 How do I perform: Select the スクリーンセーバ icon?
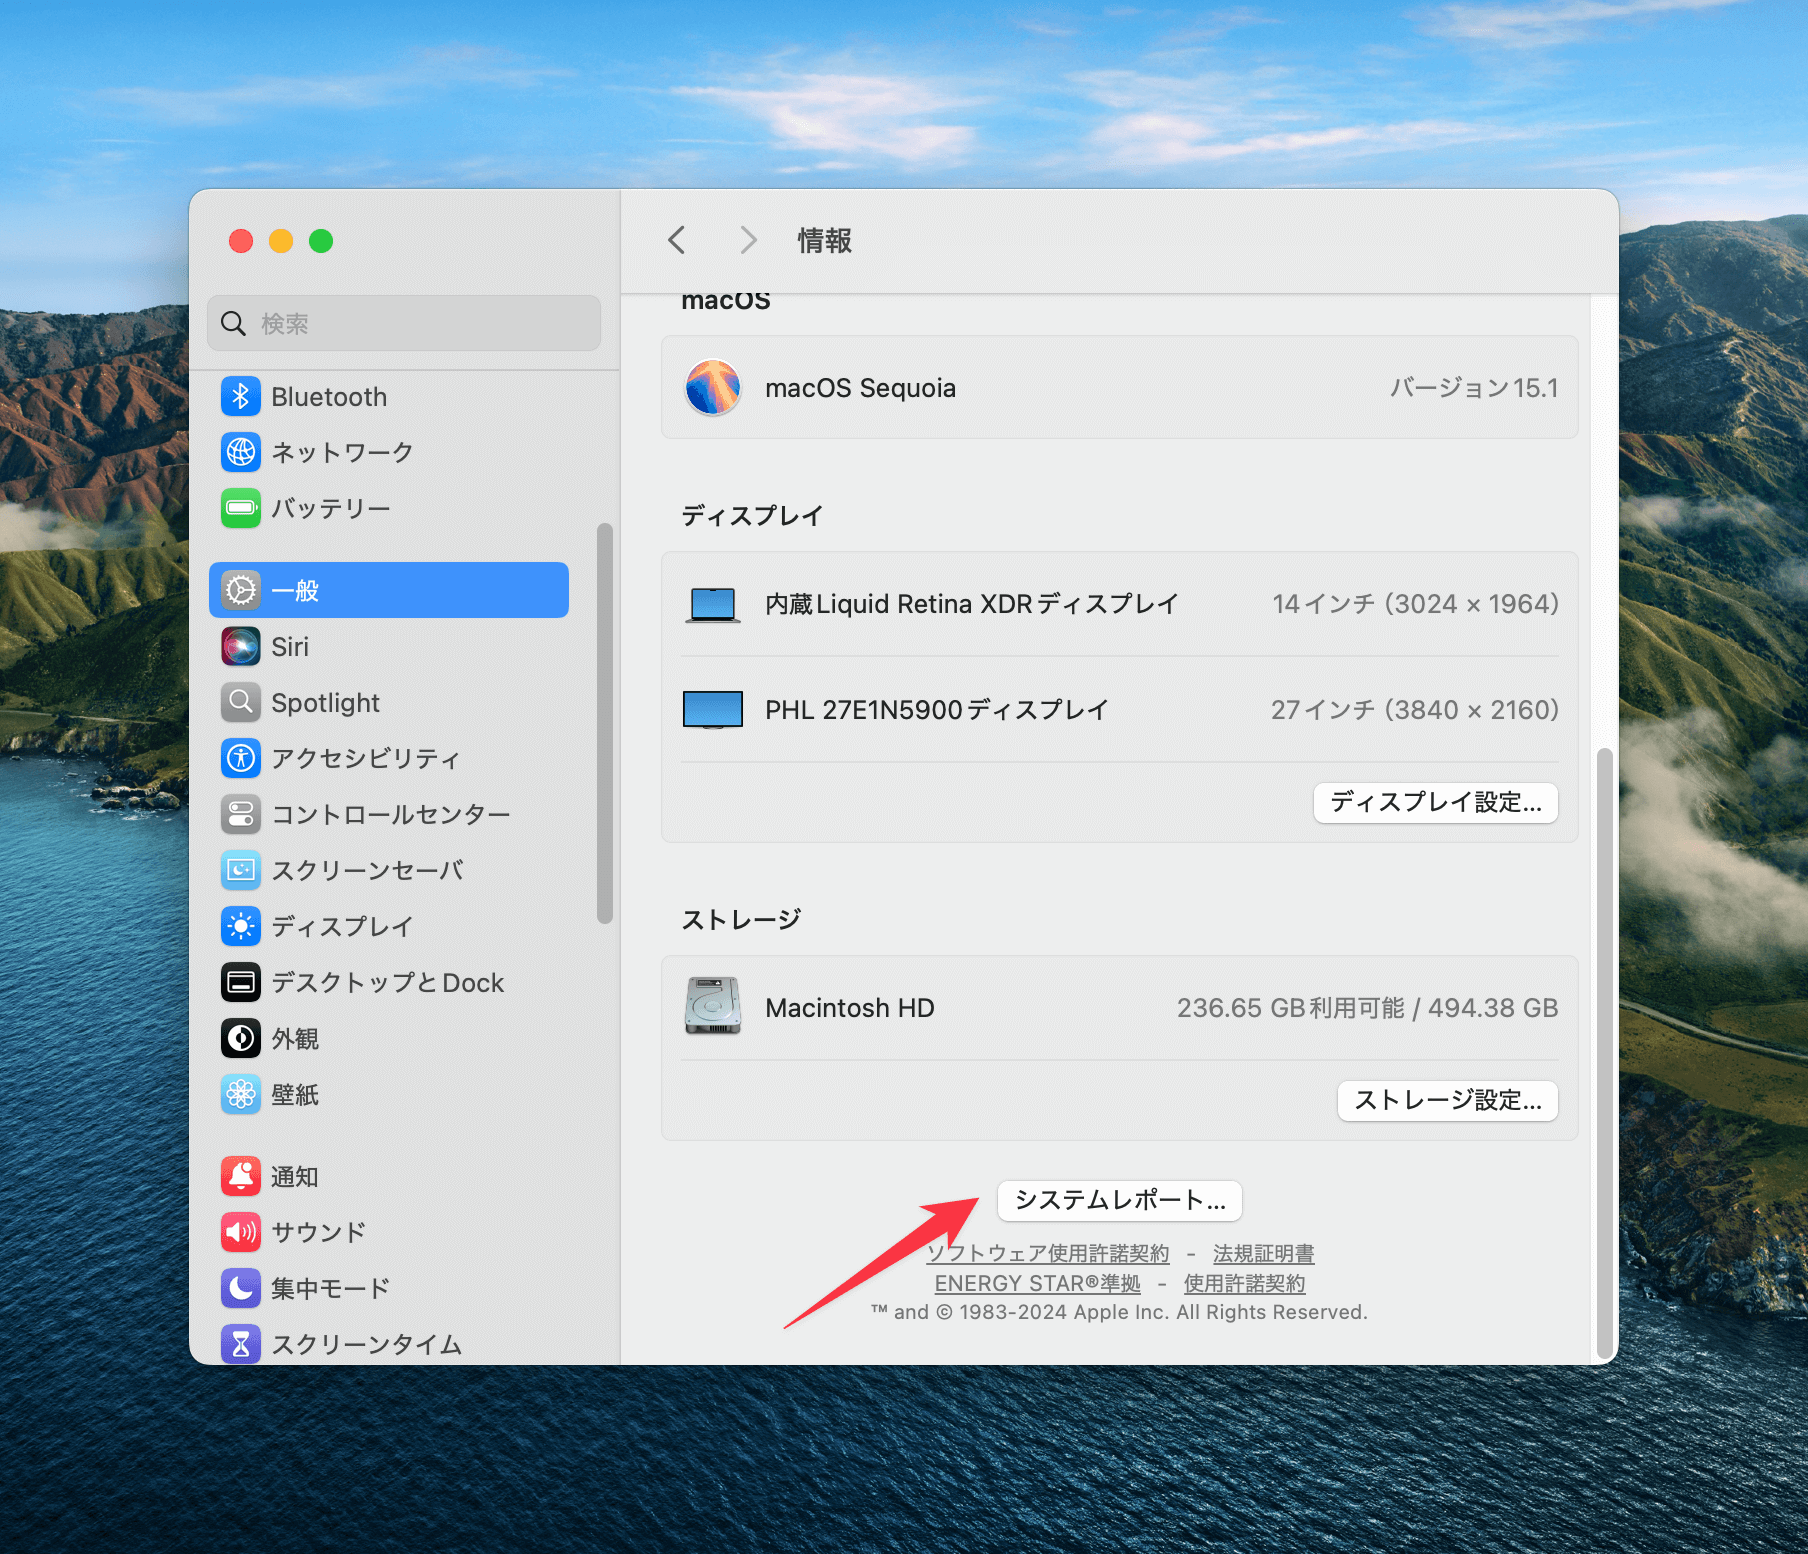[240, 870]
